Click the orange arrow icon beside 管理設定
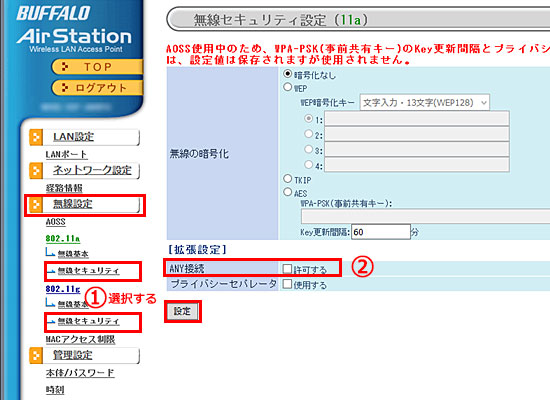Viewport: 550px width, 400px height. coord(36,355)
